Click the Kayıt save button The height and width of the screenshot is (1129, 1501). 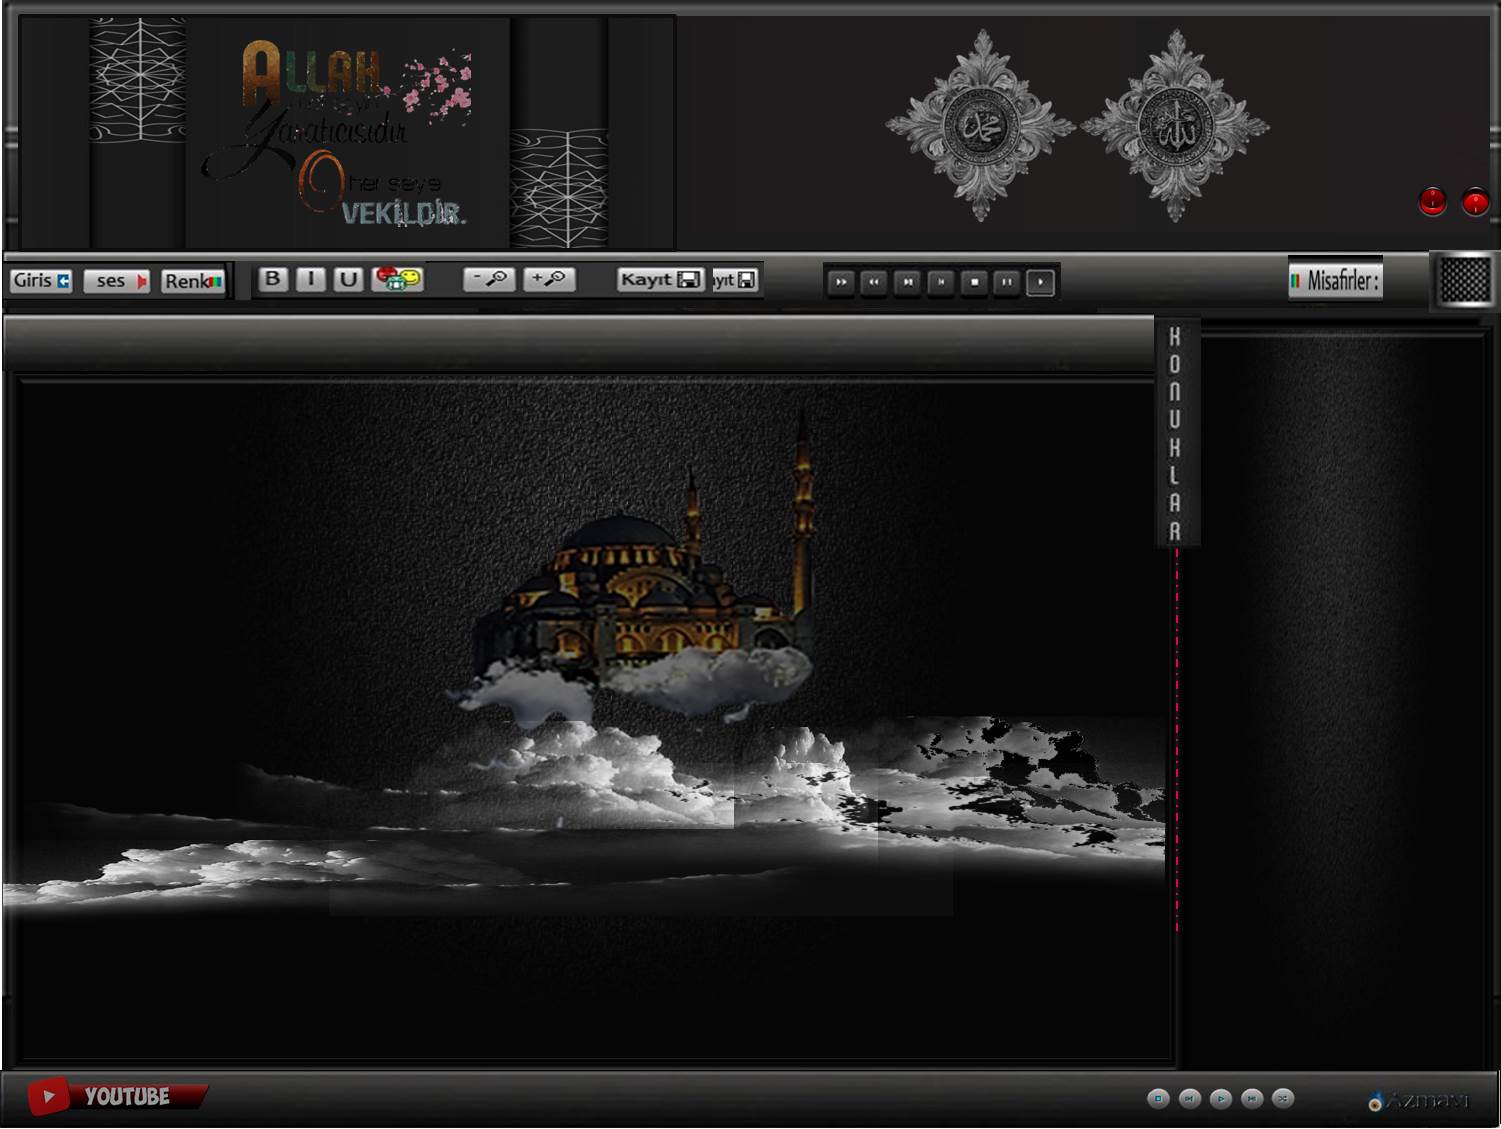coord(659,280)
